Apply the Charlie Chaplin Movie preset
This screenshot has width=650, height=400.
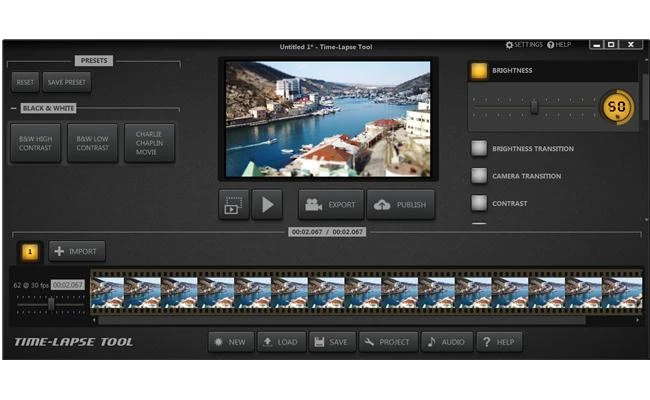(x=149, y=143)
